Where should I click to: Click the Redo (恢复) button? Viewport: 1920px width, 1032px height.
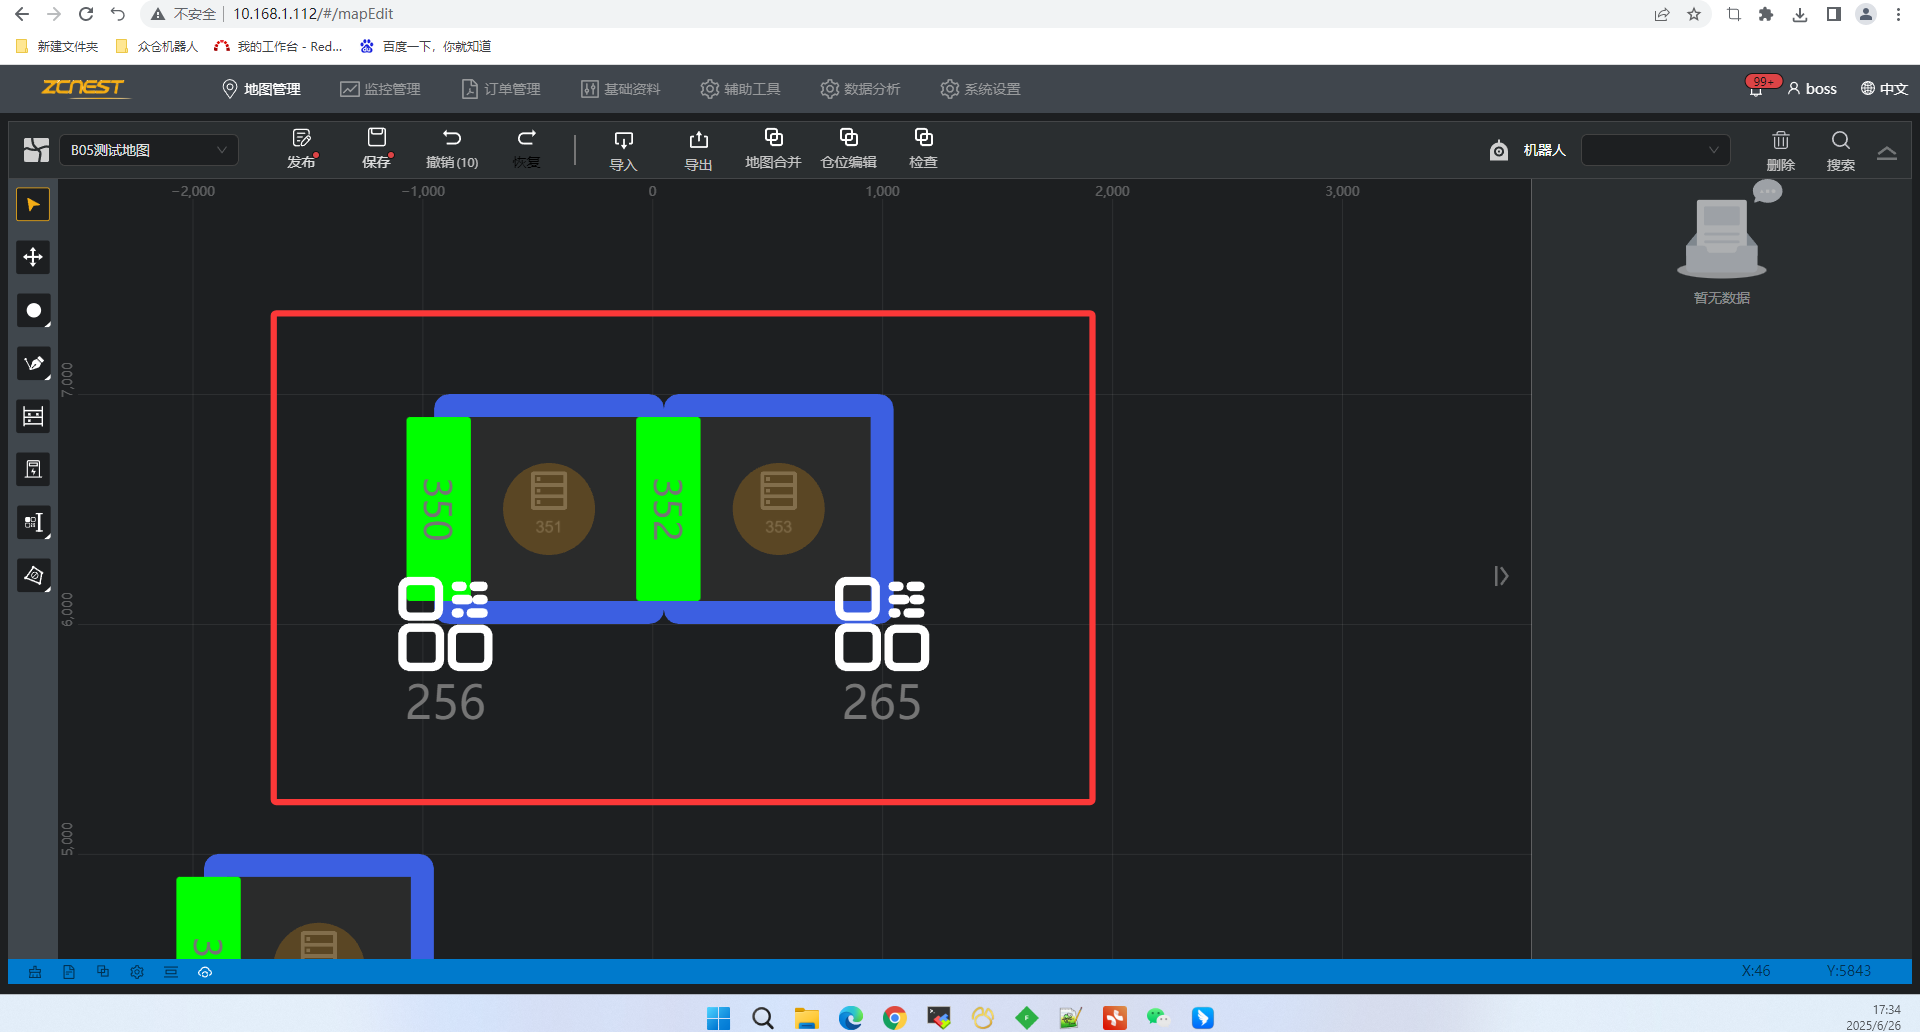coord(527,149)
